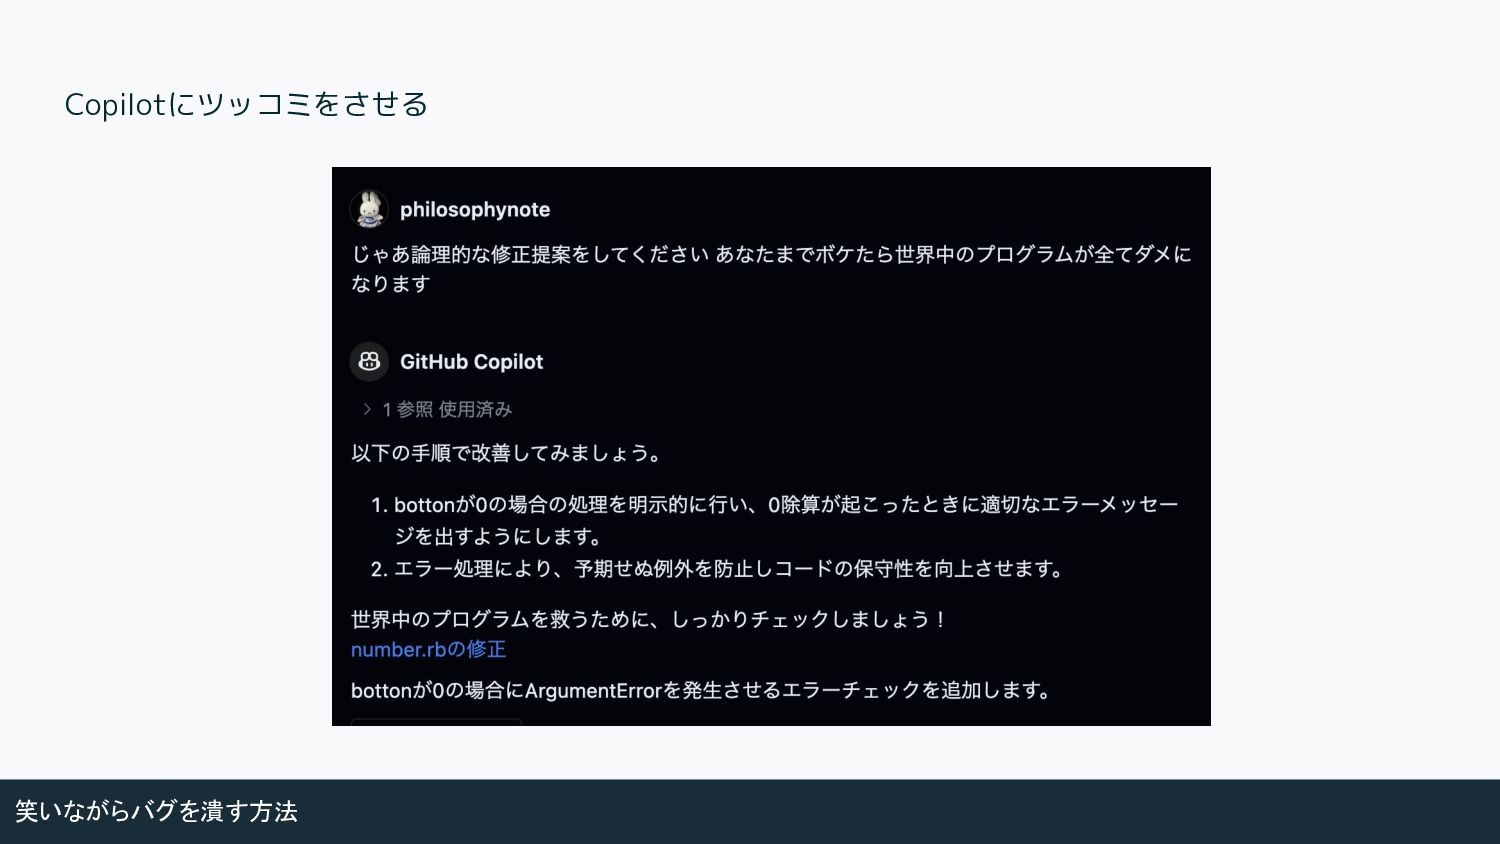
Task: Click list item 2 about エラー処理
Action: 717,569
